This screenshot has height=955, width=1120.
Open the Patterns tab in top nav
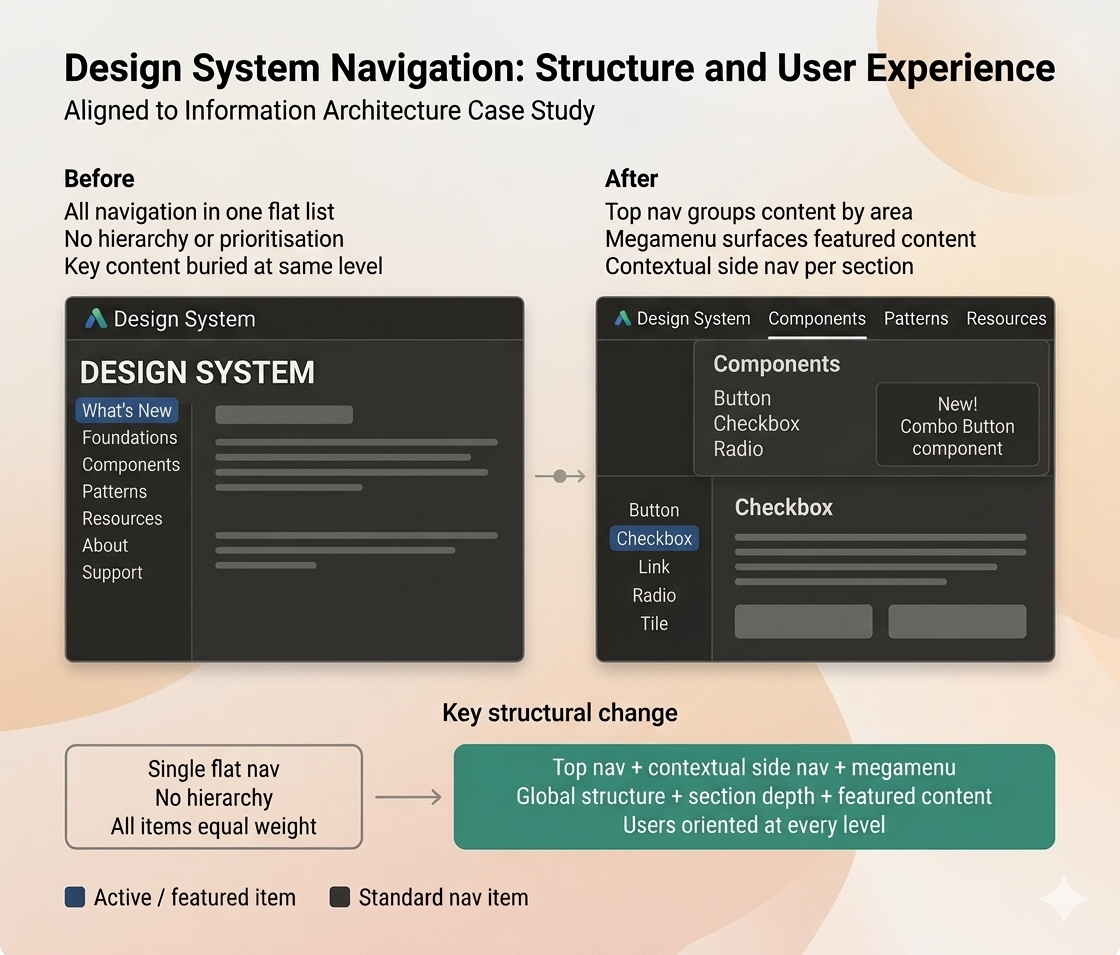(916, 319)
